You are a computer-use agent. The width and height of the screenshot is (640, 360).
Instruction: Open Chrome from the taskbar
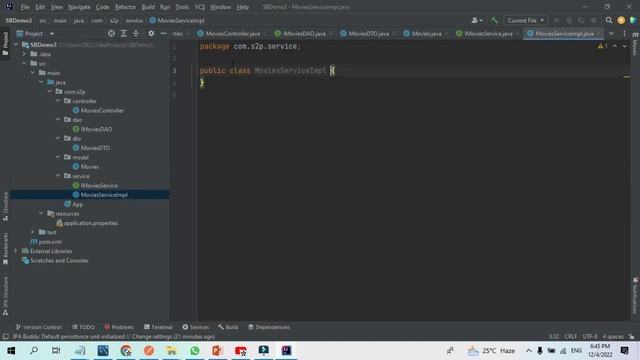coord(126,351)
